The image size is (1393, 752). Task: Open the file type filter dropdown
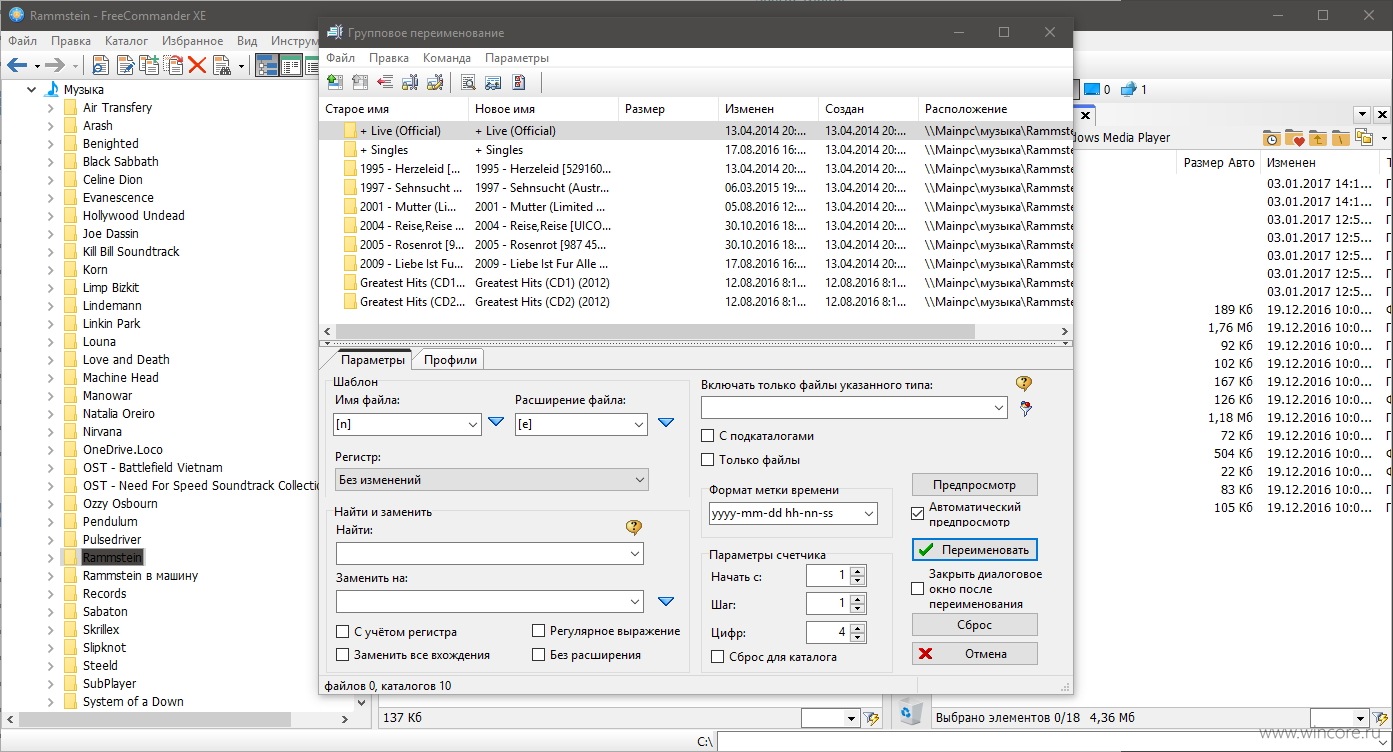point(998,407)
